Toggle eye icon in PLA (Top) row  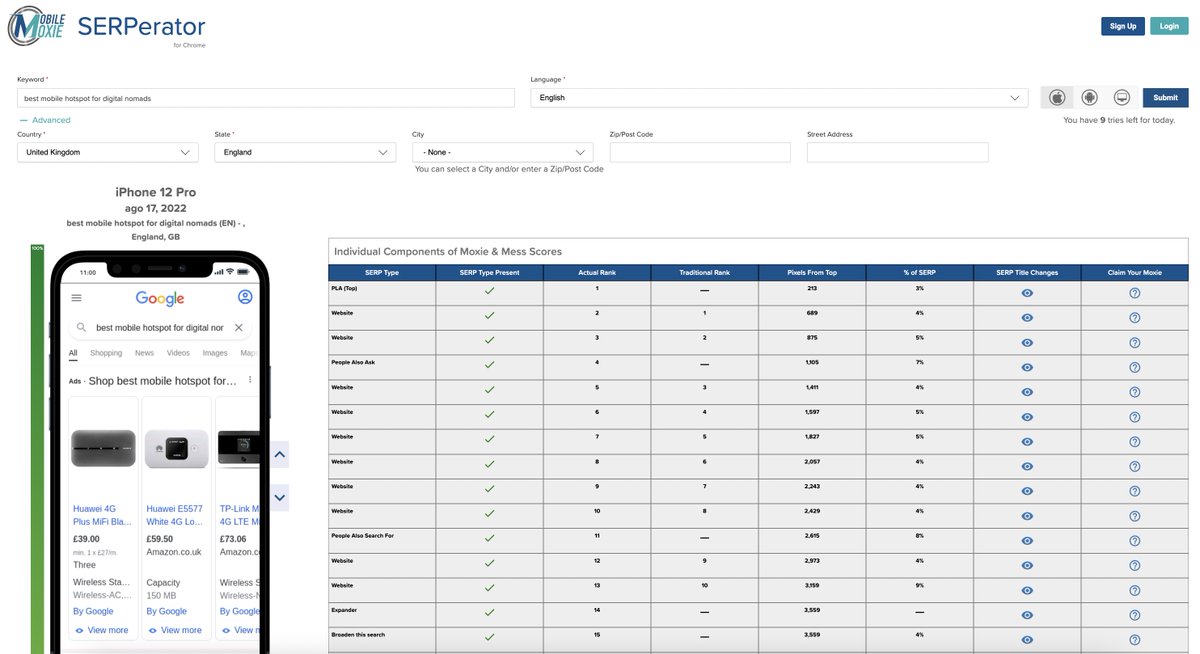[x=1027, y=293]
